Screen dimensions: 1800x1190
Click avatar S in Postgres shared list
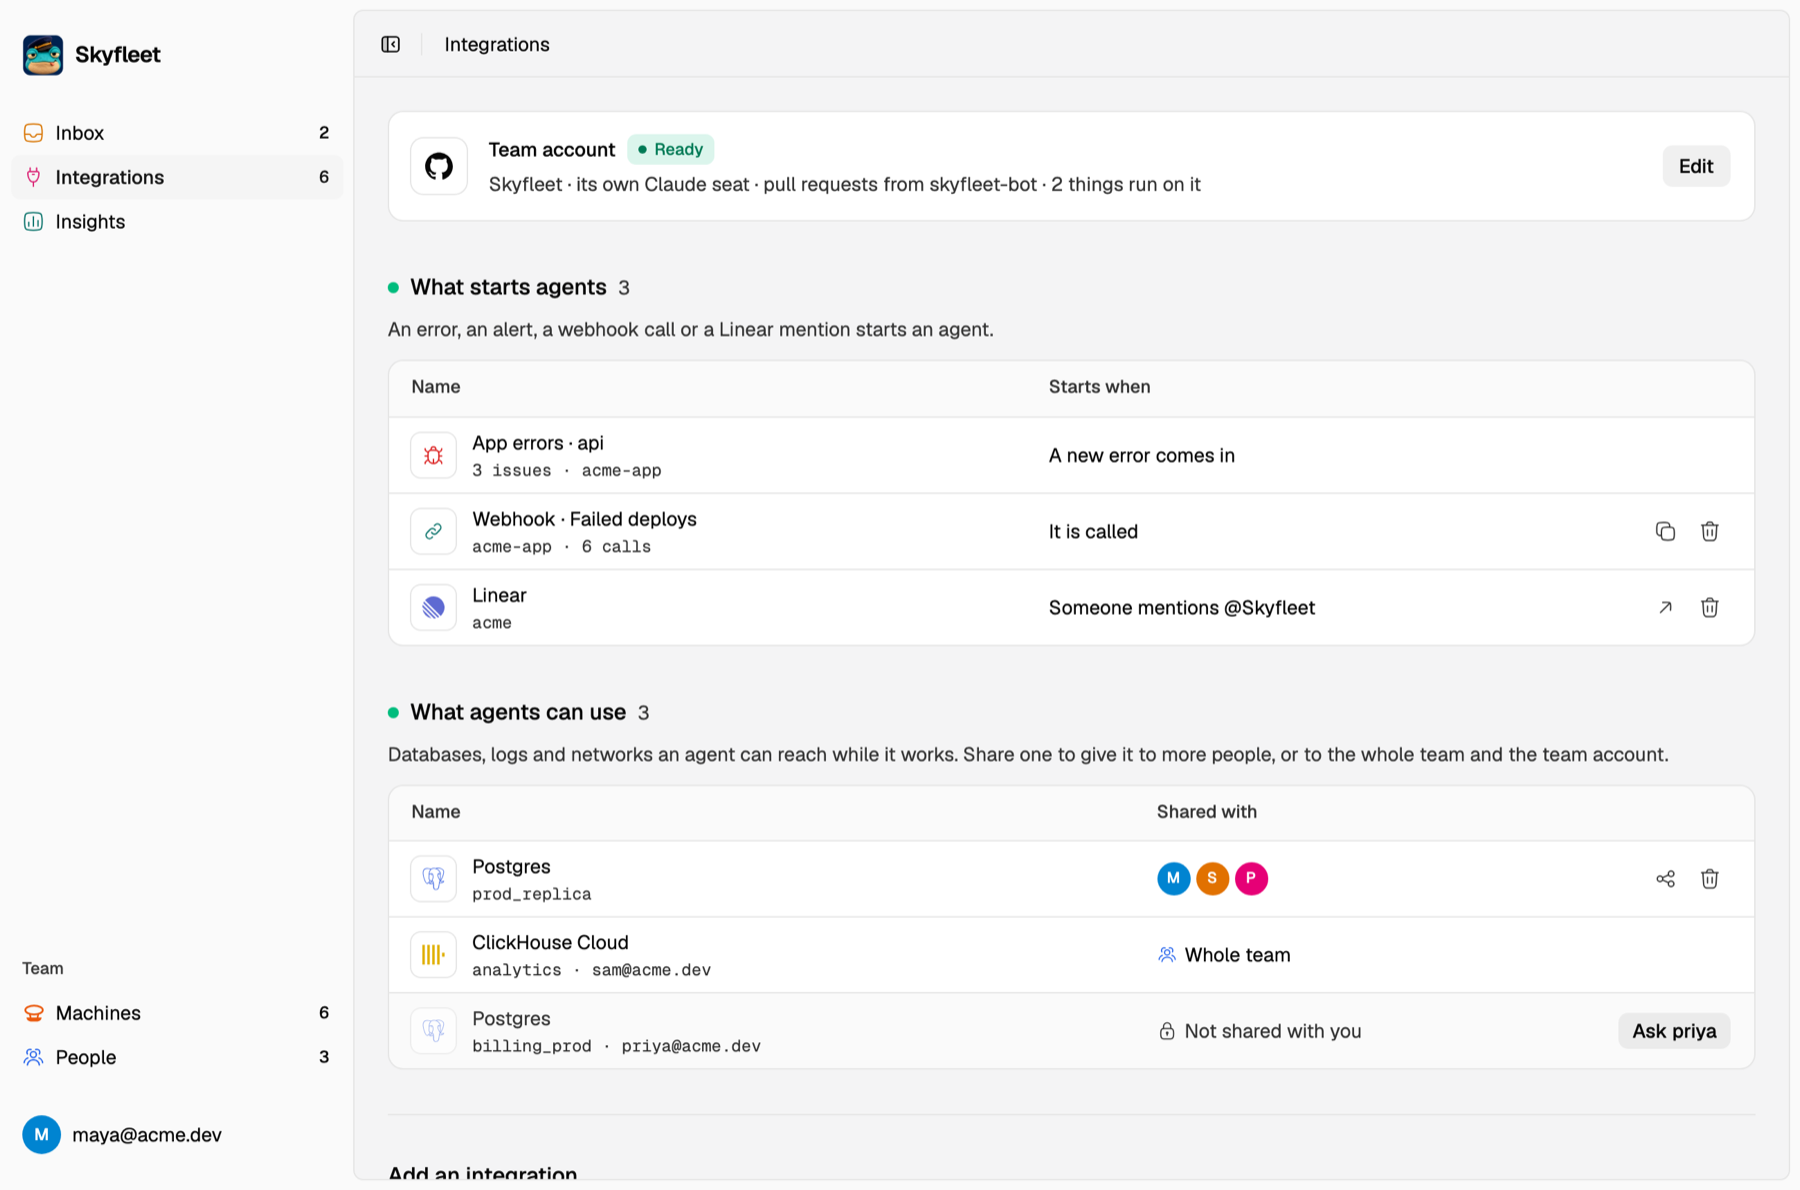tap(1212, 878)
